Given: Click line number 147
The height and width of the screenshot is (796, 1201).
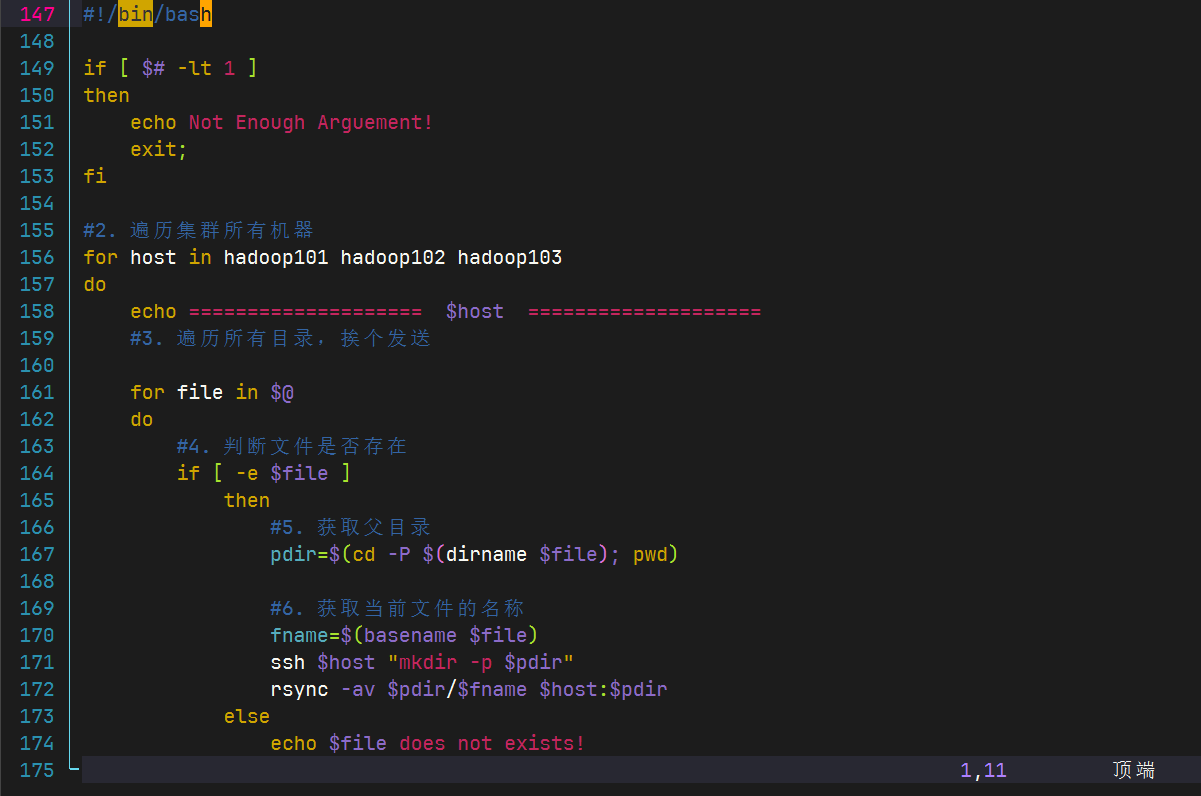Looking at the screenshot, I should 37,15.
